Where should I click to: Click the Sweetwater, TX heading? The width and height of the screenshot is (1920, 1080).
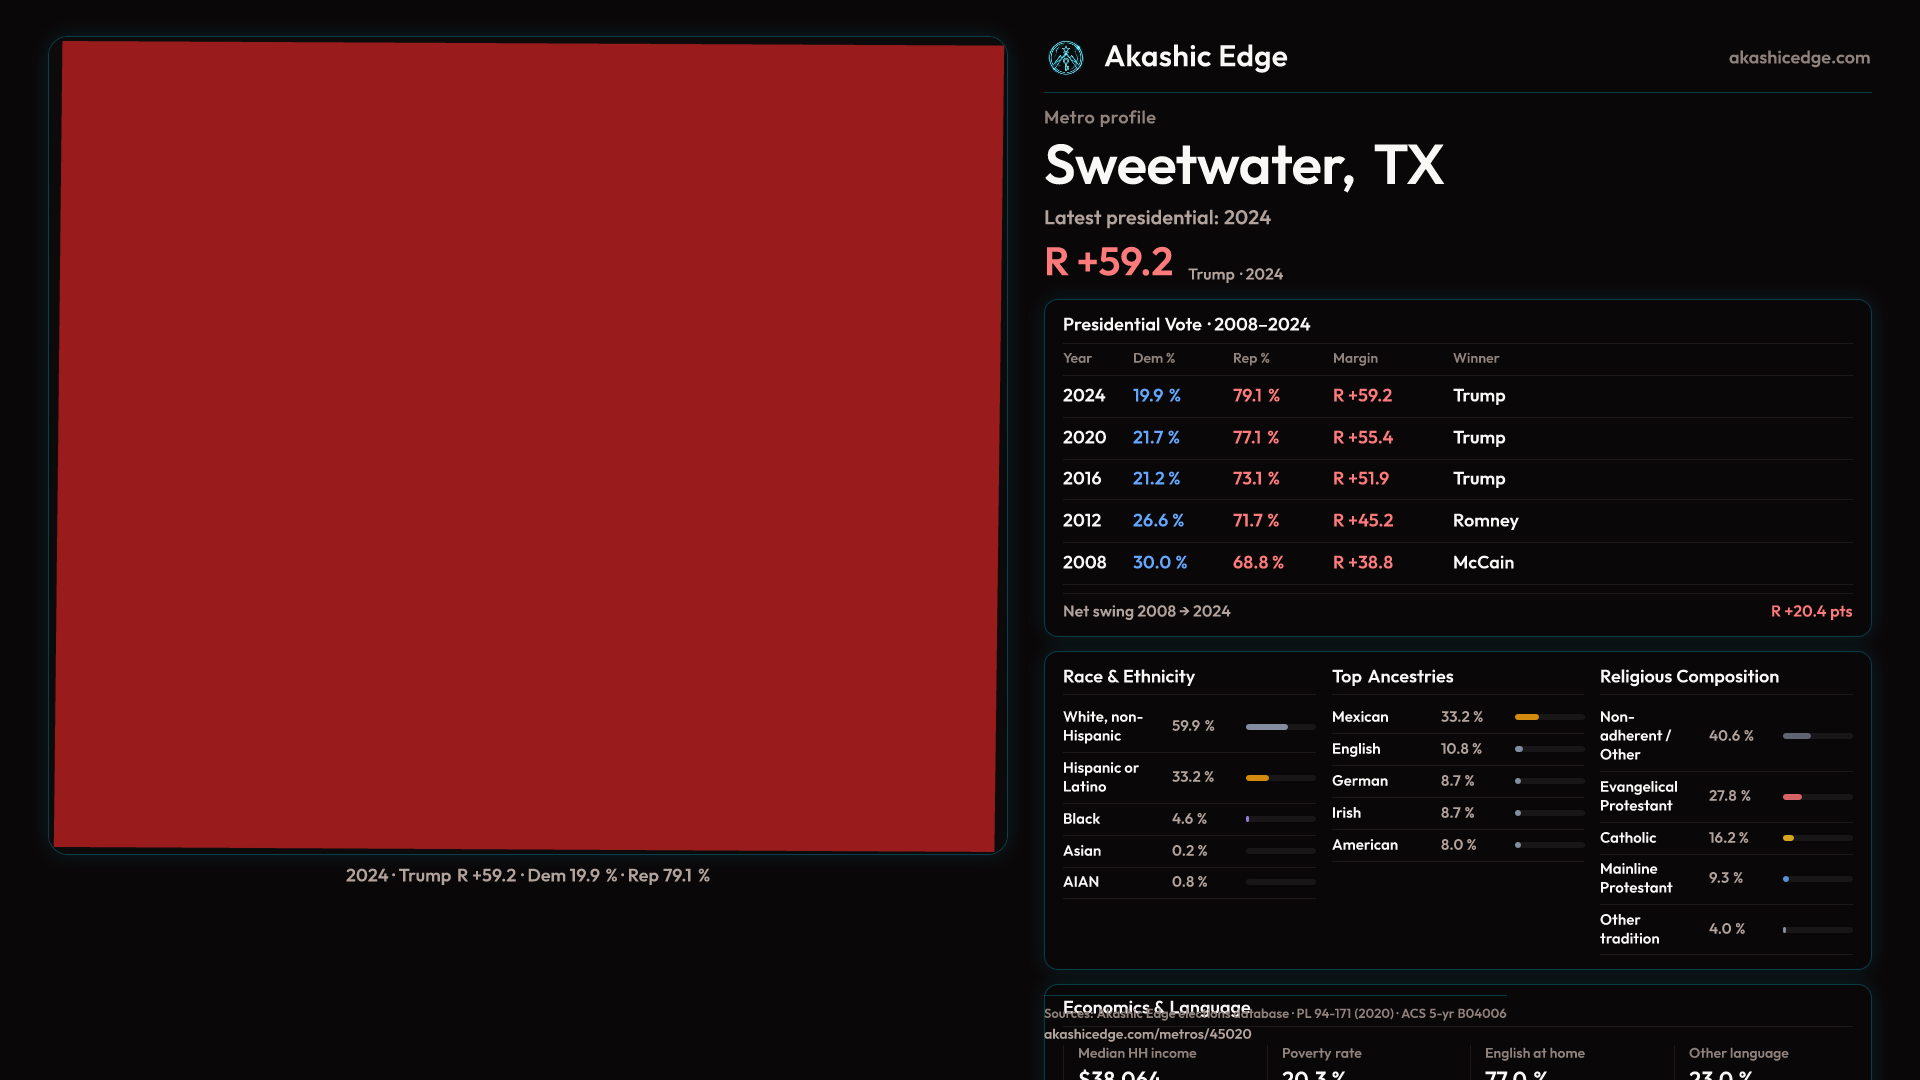[1243, 166]
